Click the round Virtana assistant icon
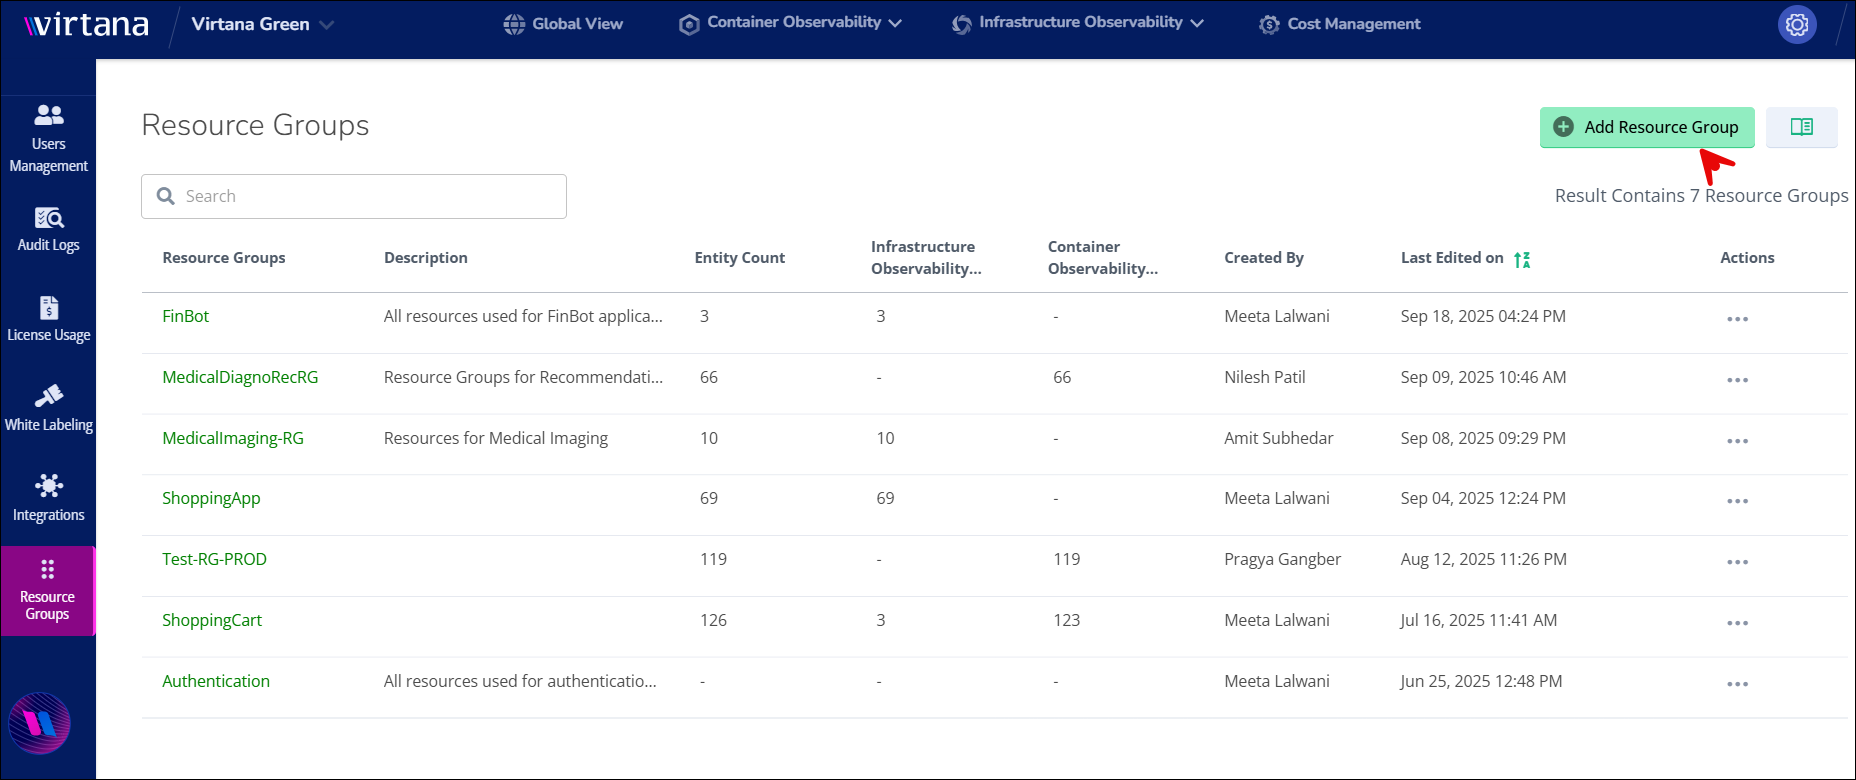Screen dimensions: 1856x780 point(40,723)
